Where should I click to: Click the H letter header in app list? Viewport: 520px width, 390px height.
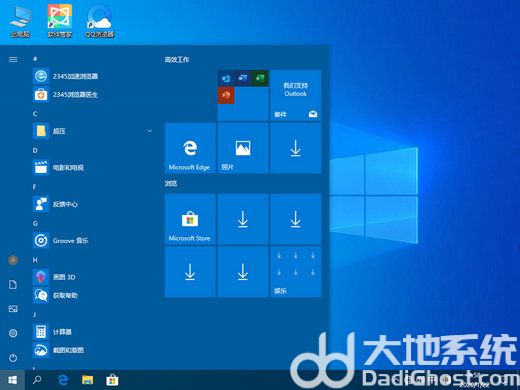click(35, 260)
